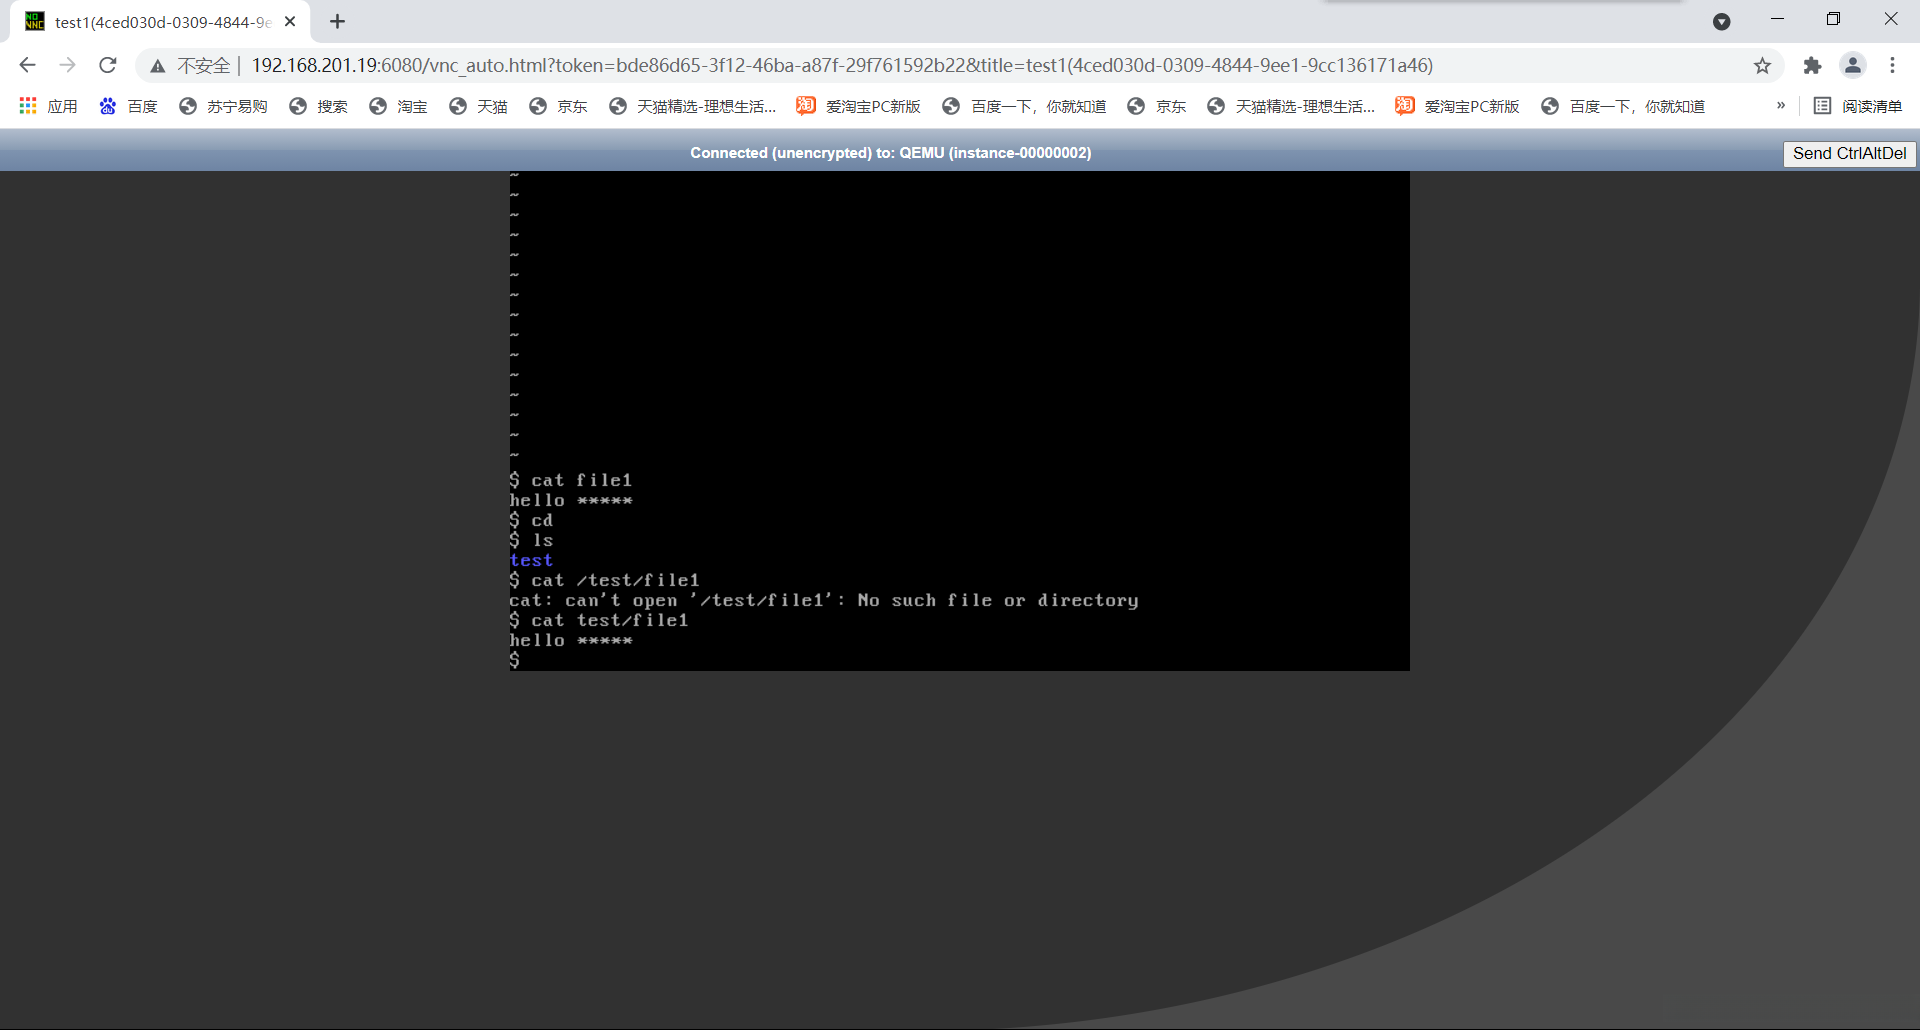Reload the current page
This screenshot has height=1030, width=1920.
click(108, 65)
